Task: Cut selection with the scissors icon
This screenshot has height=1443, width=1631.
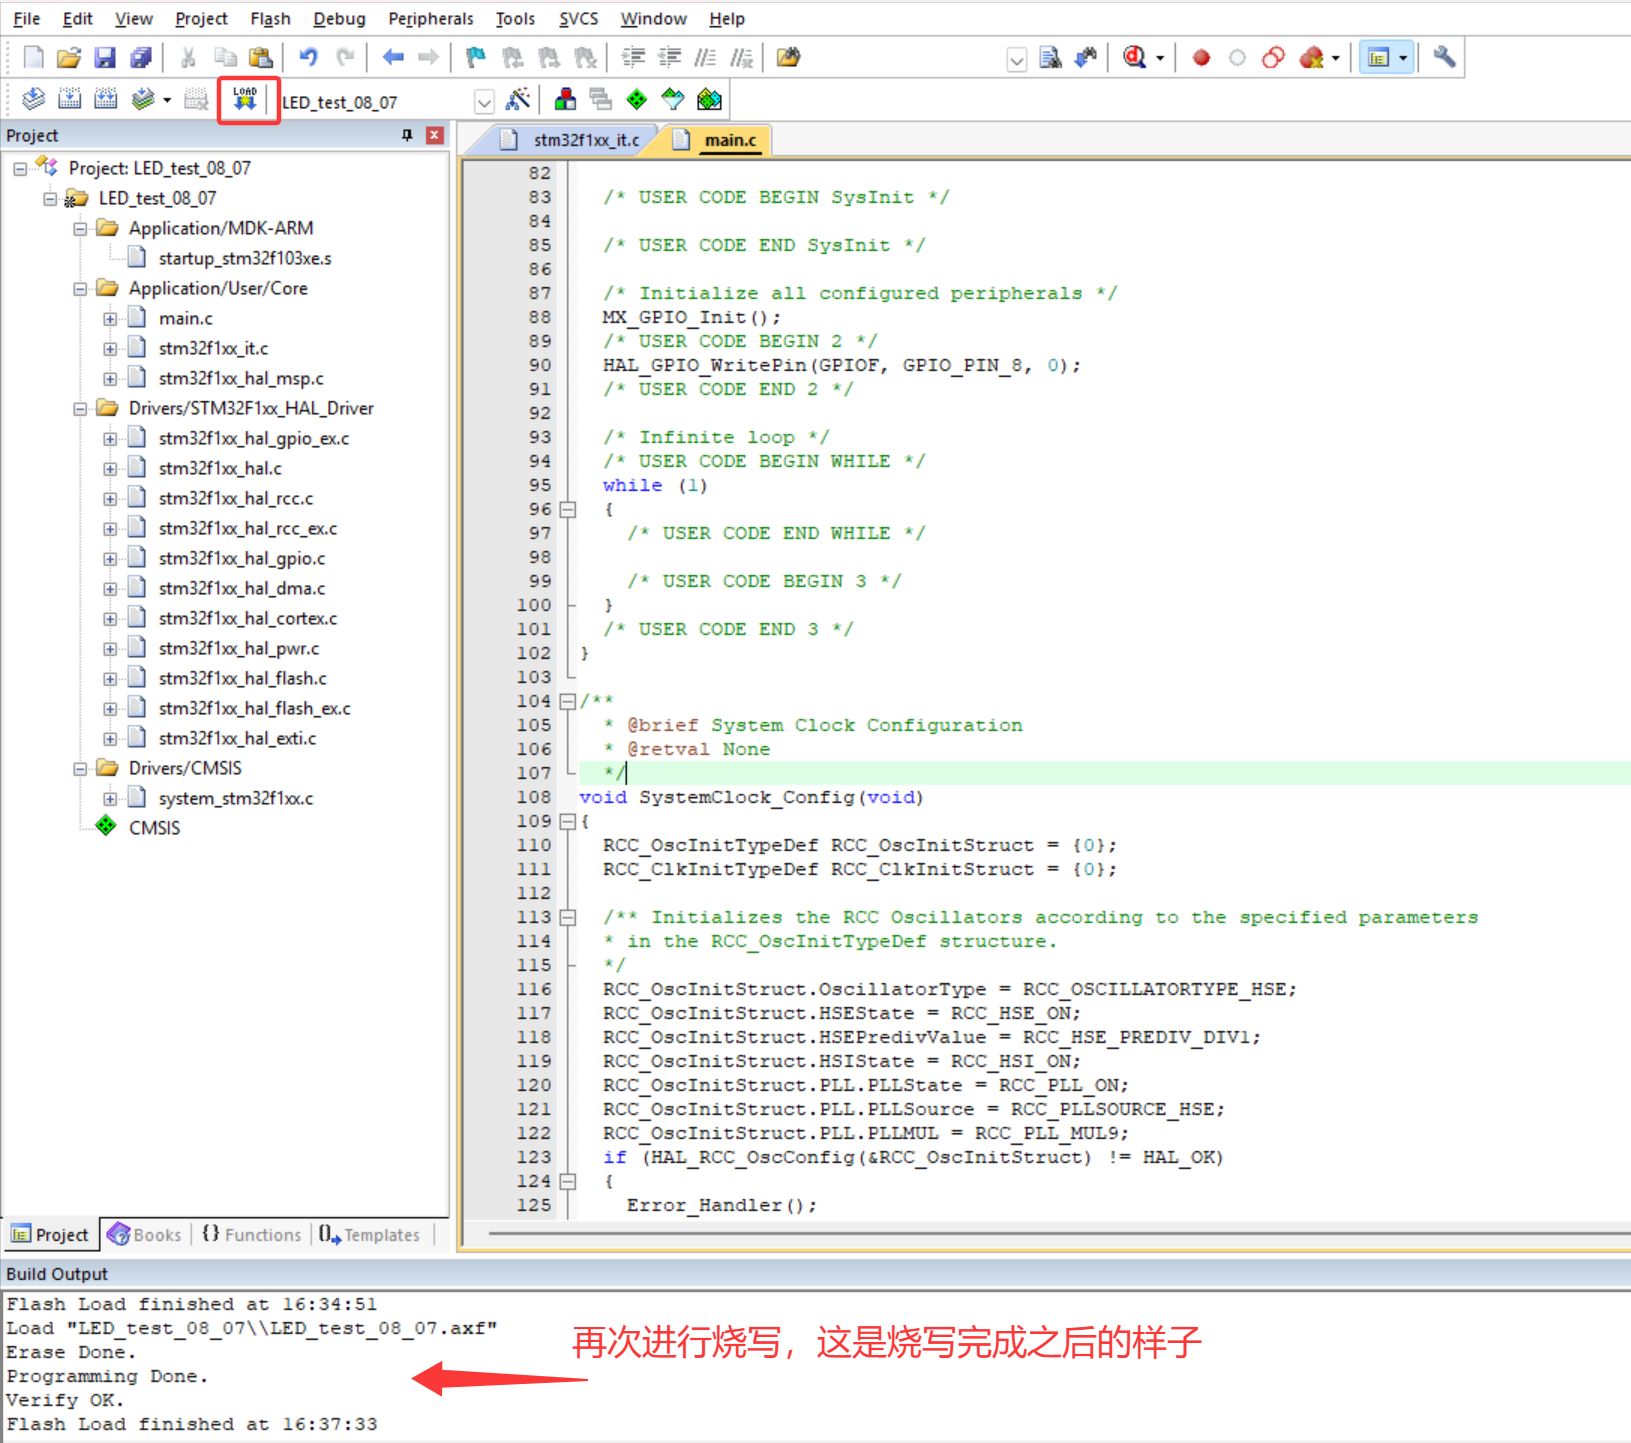Action: point(188,58)
